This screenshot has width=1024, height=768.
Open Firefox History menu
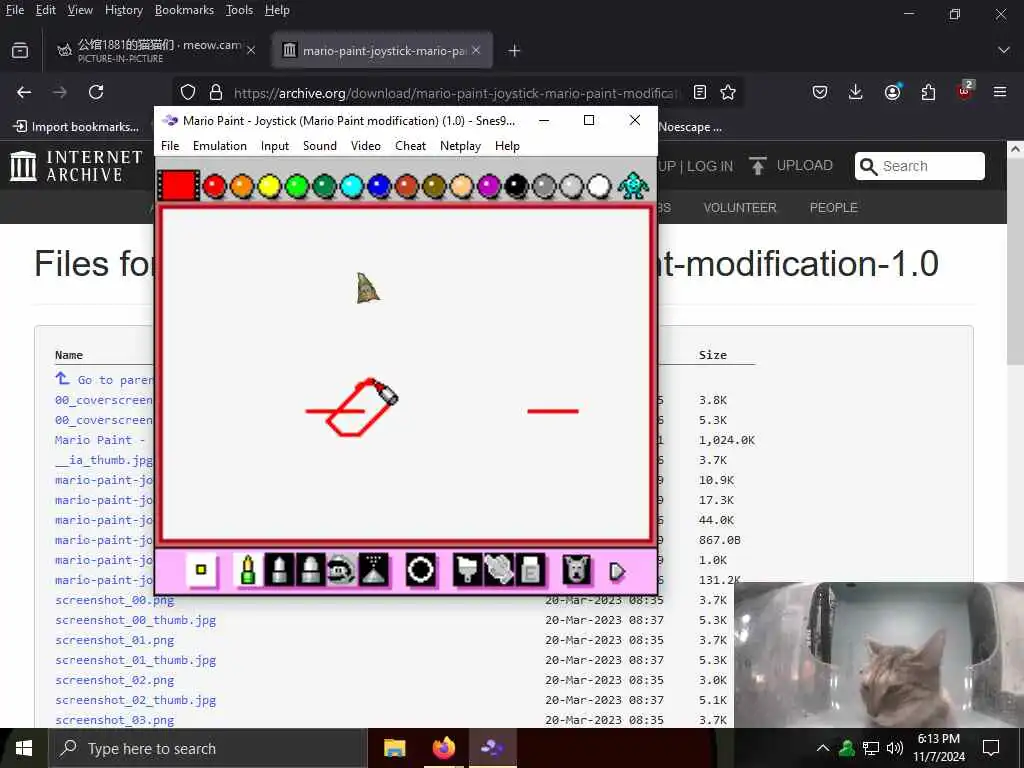click(x=123, y=10)
